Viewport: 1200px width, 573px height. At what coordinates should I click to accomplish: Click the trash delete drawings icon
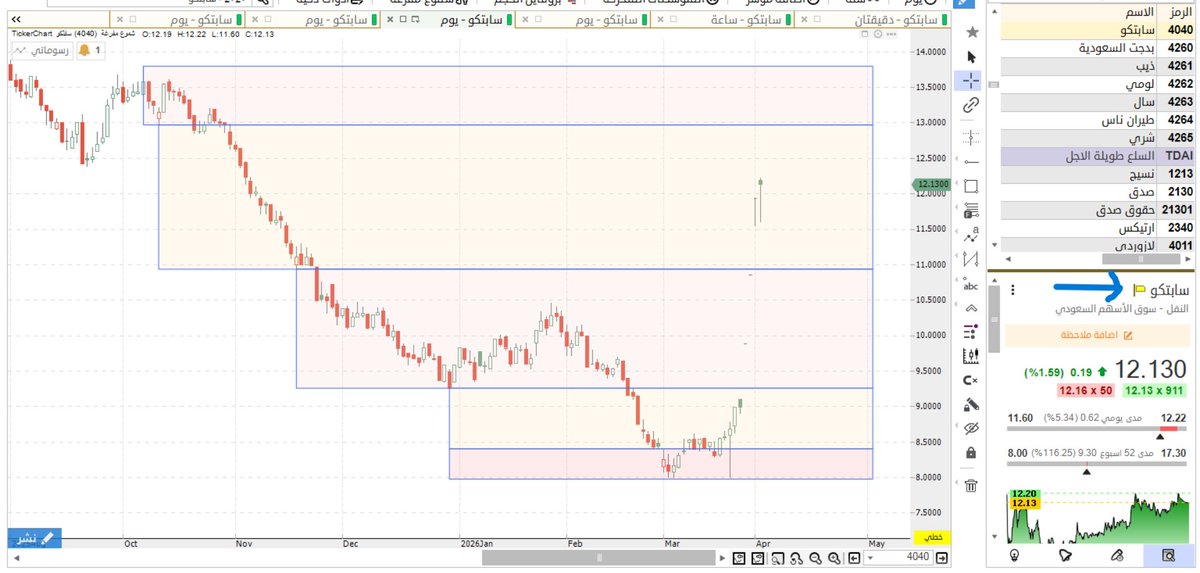click(971, 486)
